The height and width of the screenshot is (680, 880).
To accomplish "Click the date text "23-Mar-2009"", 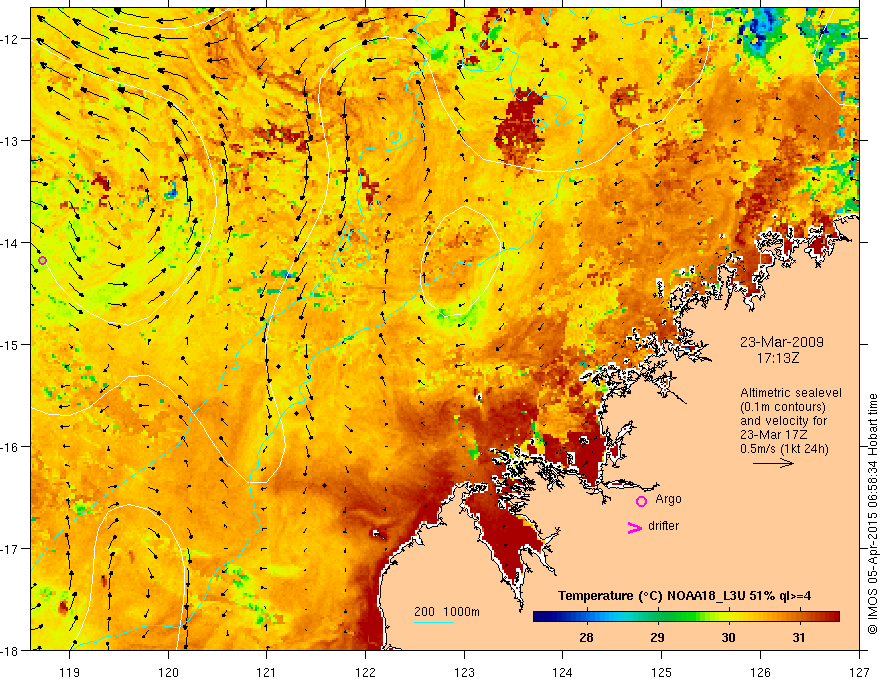I will (x=781, y=342).
